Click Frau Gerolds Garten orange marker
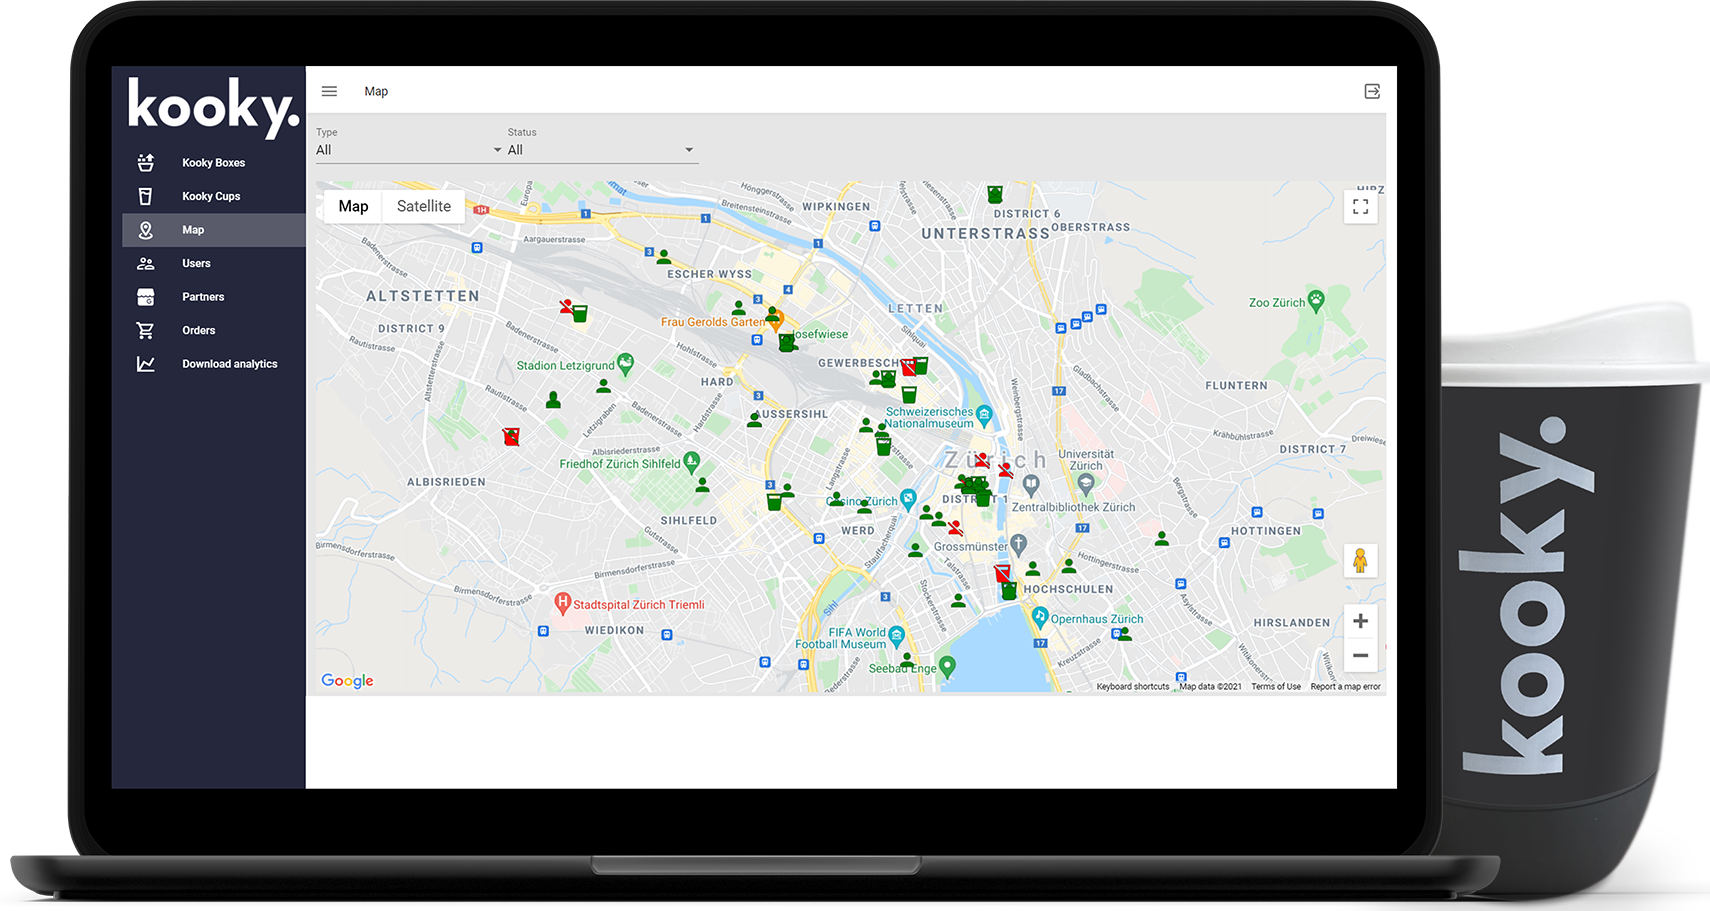1710x911 pixels. [x=775, y=322]
